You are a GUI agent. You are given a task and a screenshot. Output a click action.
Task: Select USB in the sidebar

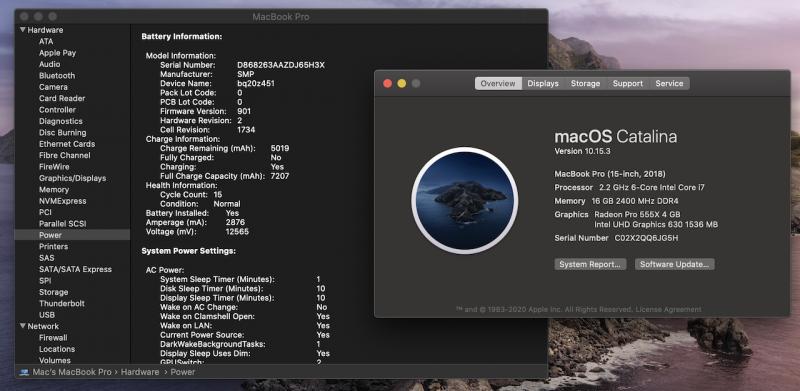coord(46,315)
